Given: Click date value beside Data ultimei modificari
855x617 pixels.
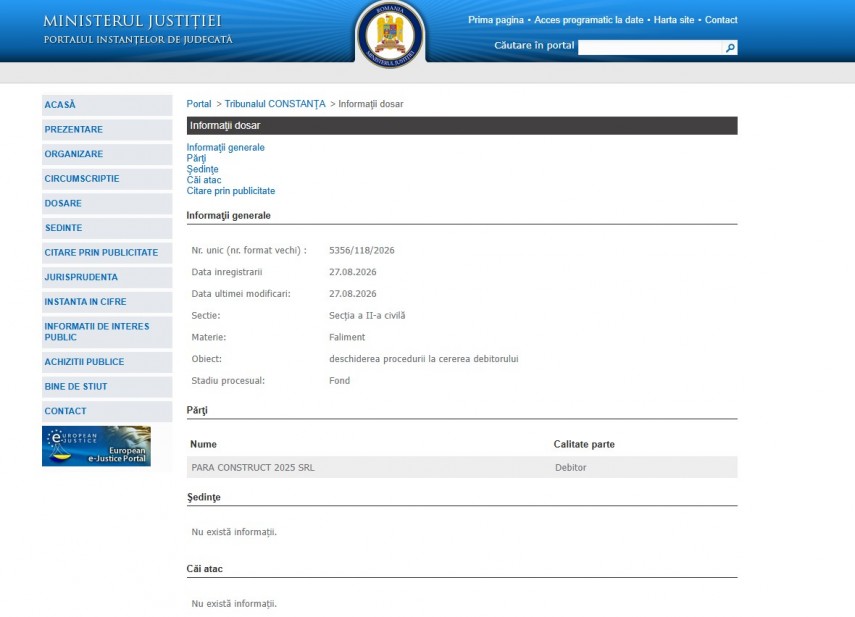Looking at the screenshot, I should click(352, 294).
